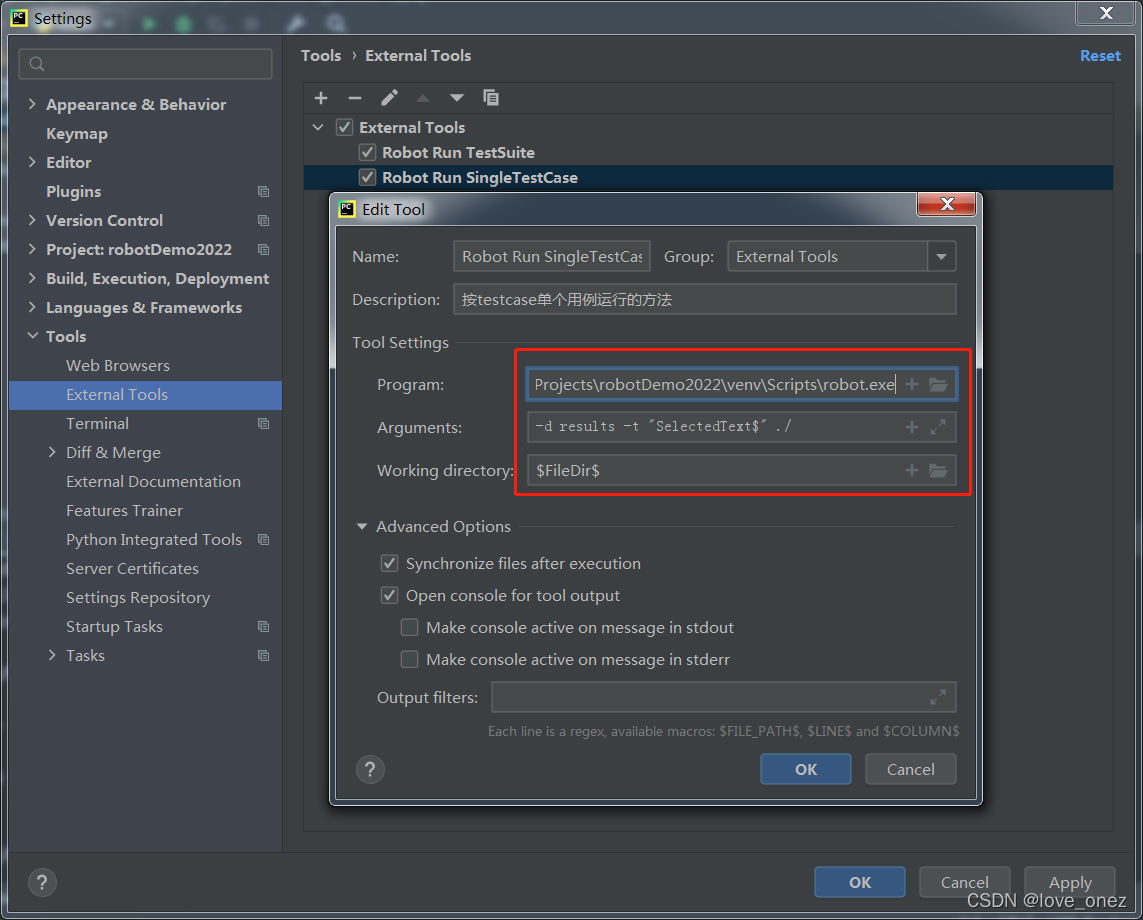Disable Open console for tool output
Viewport: 1143px width, 920px height.
pos(389,595)
